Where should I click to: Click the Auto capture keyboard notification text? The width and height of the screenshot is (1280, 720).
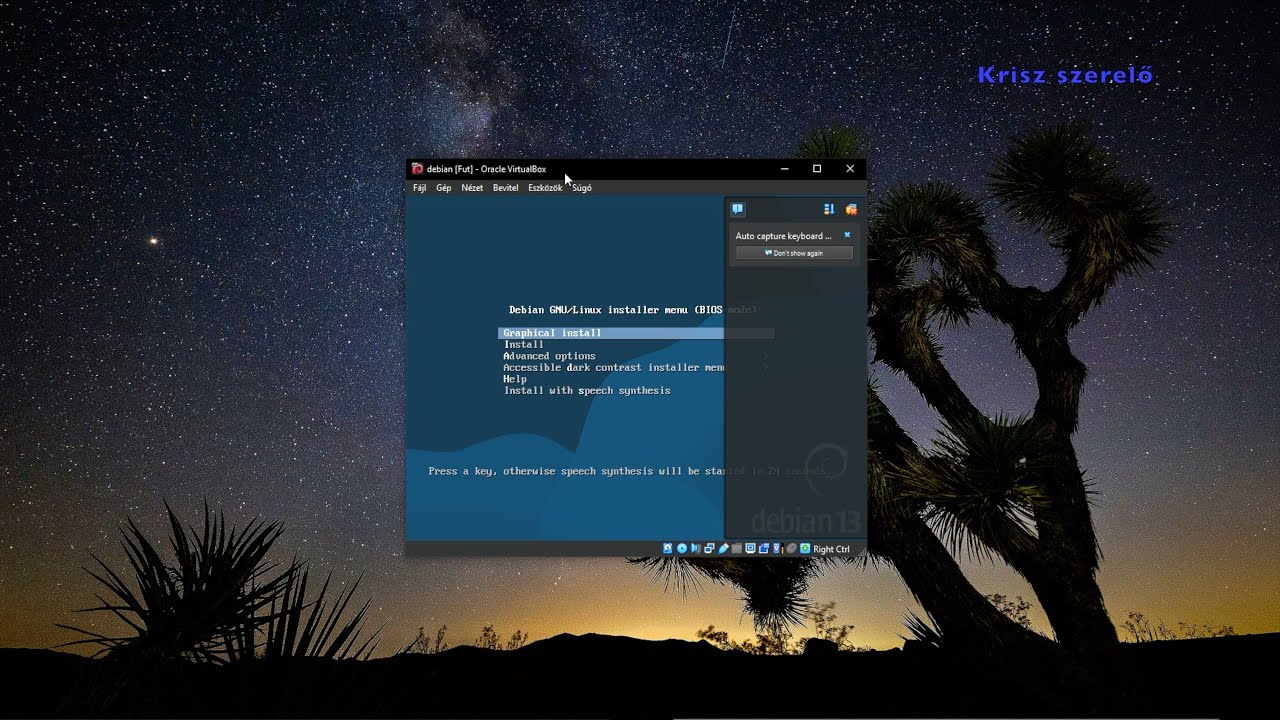click(x=783, y=236)
